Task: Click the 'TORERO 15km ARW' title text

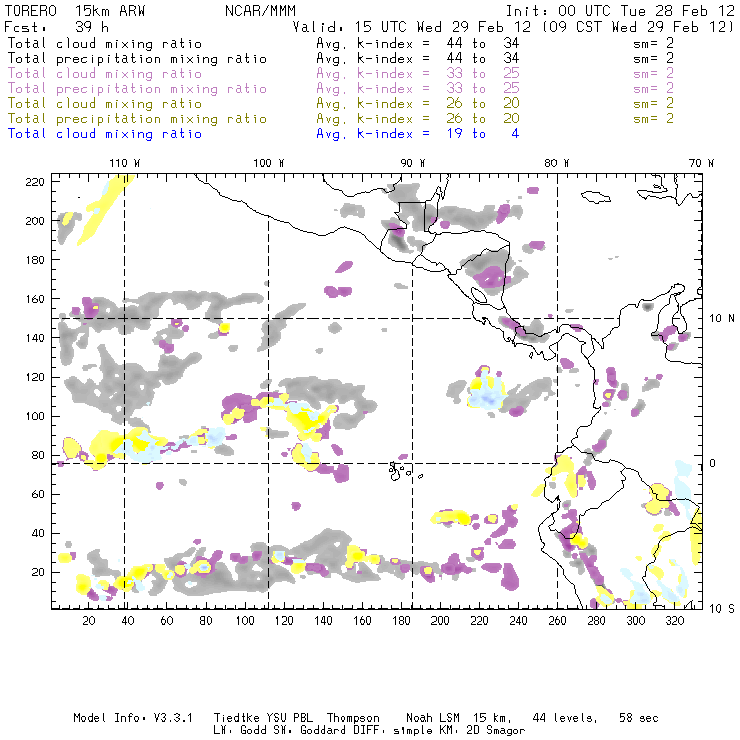Action: tap(75, 11)
